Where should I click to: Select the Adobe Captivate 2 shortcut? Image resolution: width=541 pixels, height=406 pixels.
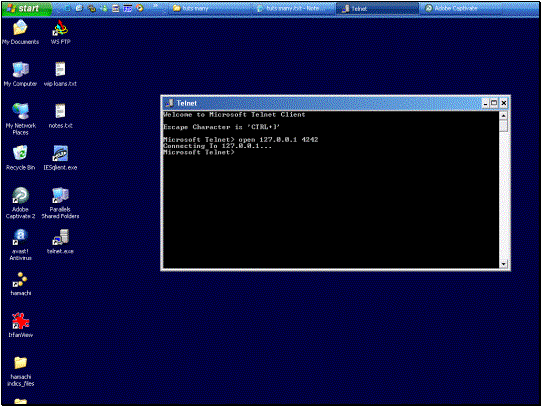point(20,203)
